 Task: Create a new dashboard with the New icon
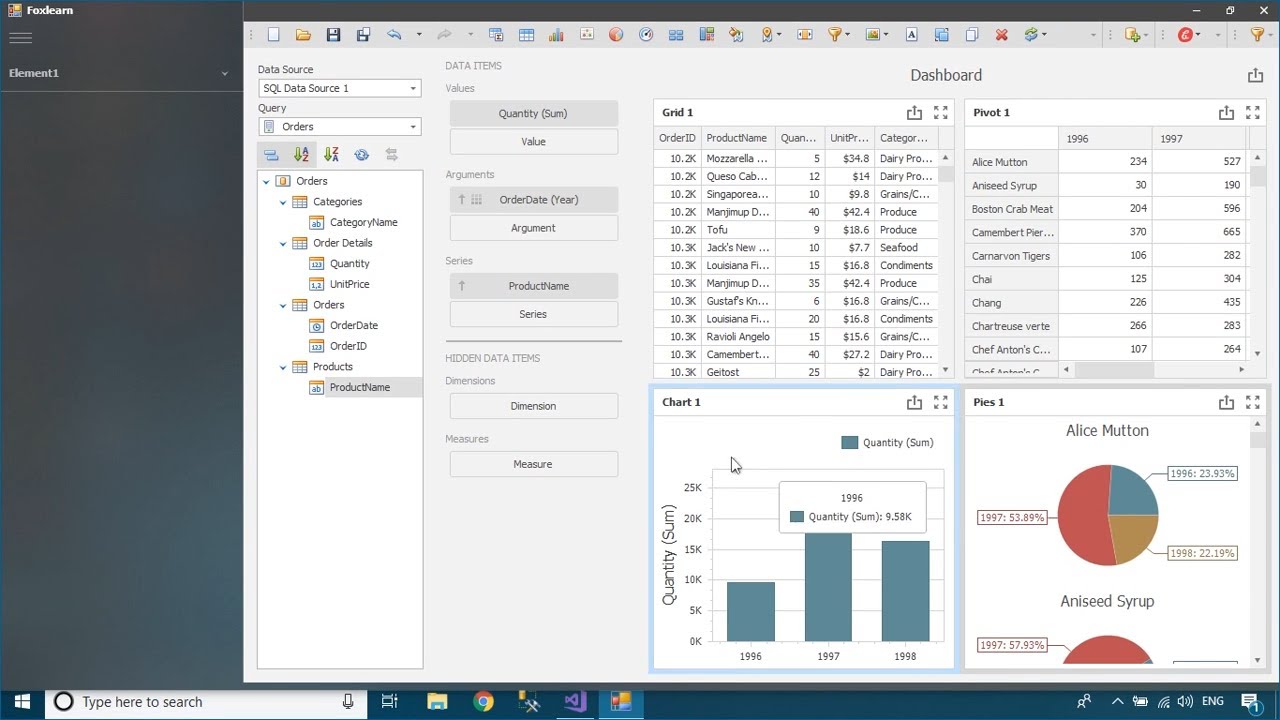273,35
